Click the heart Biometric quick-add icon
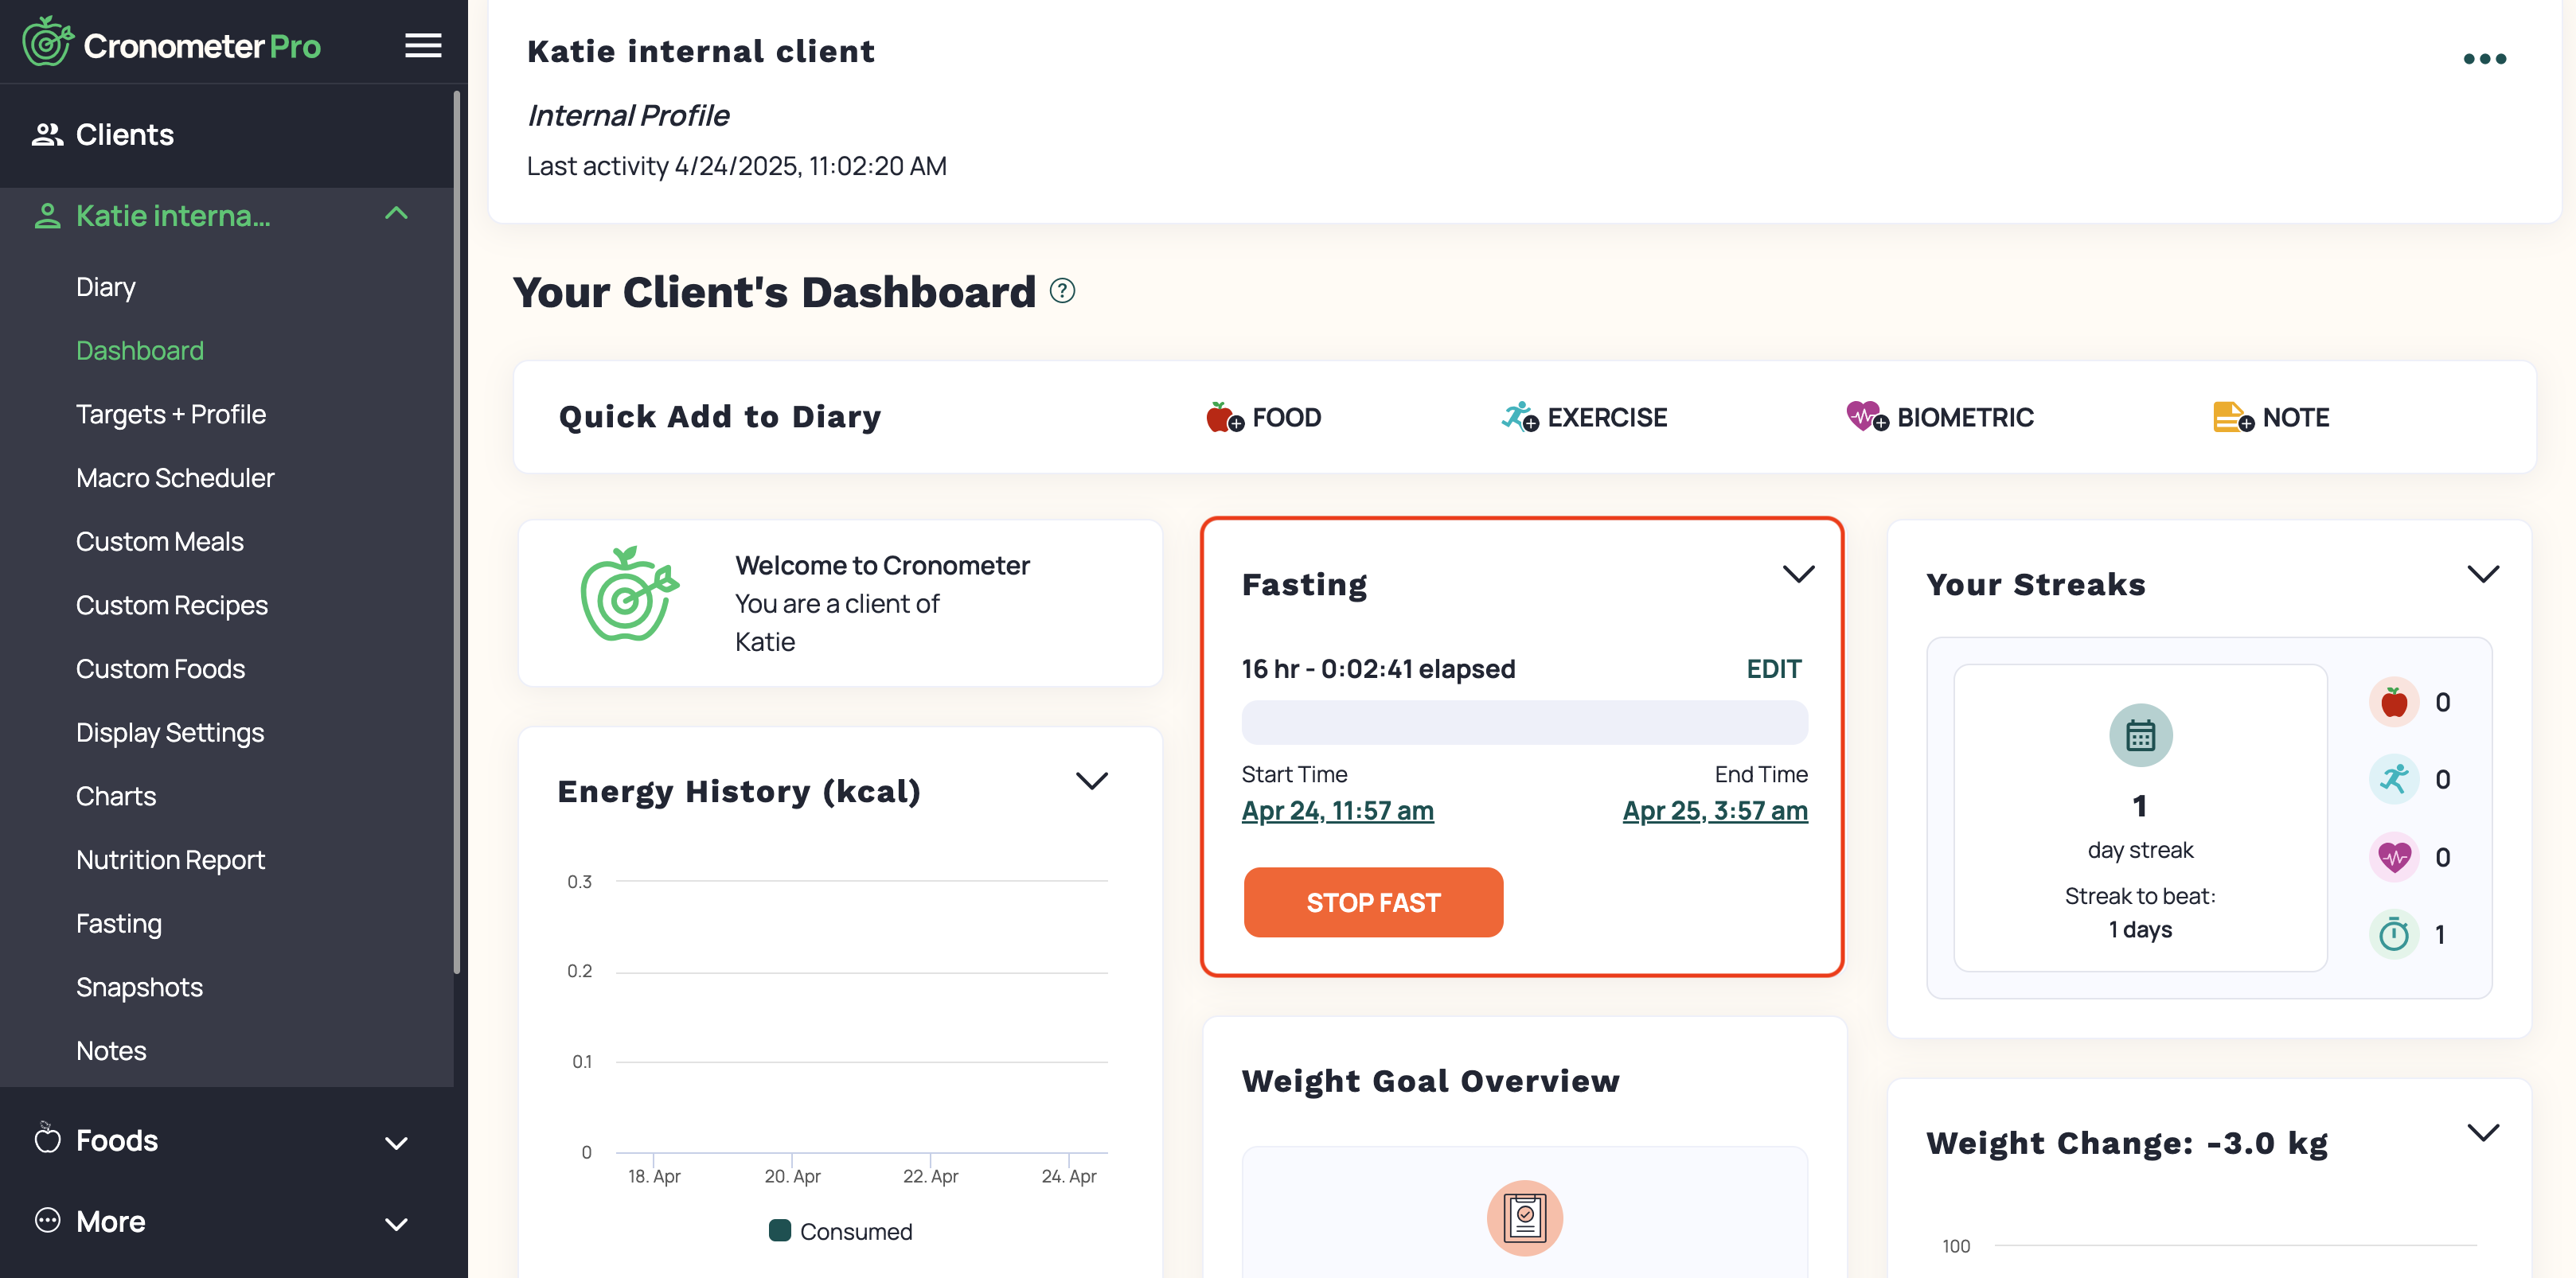Image resolution: width=2576 pixels, height=1278 pixels. tap(1867, 416)
